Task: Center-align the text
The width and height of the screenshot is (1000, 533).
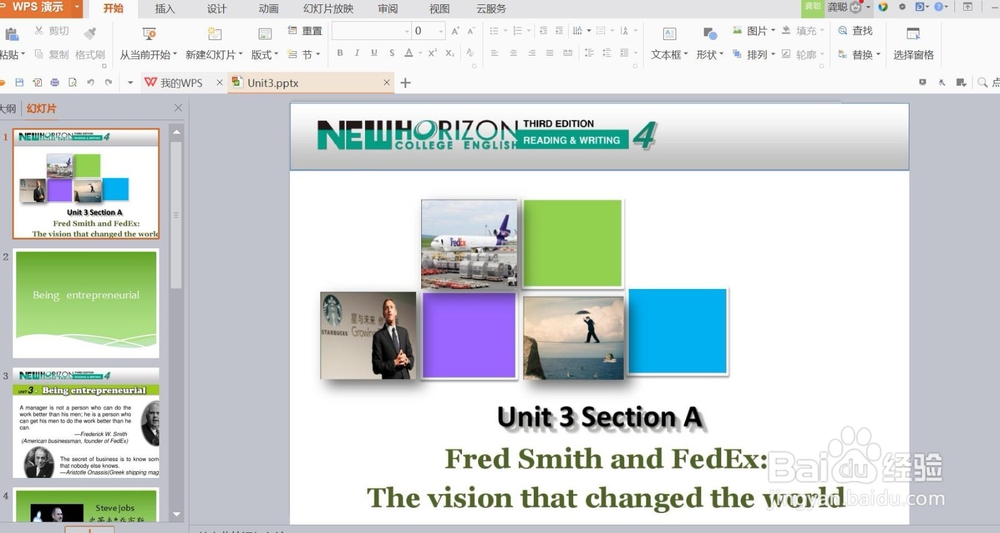Action: point(513,54)
